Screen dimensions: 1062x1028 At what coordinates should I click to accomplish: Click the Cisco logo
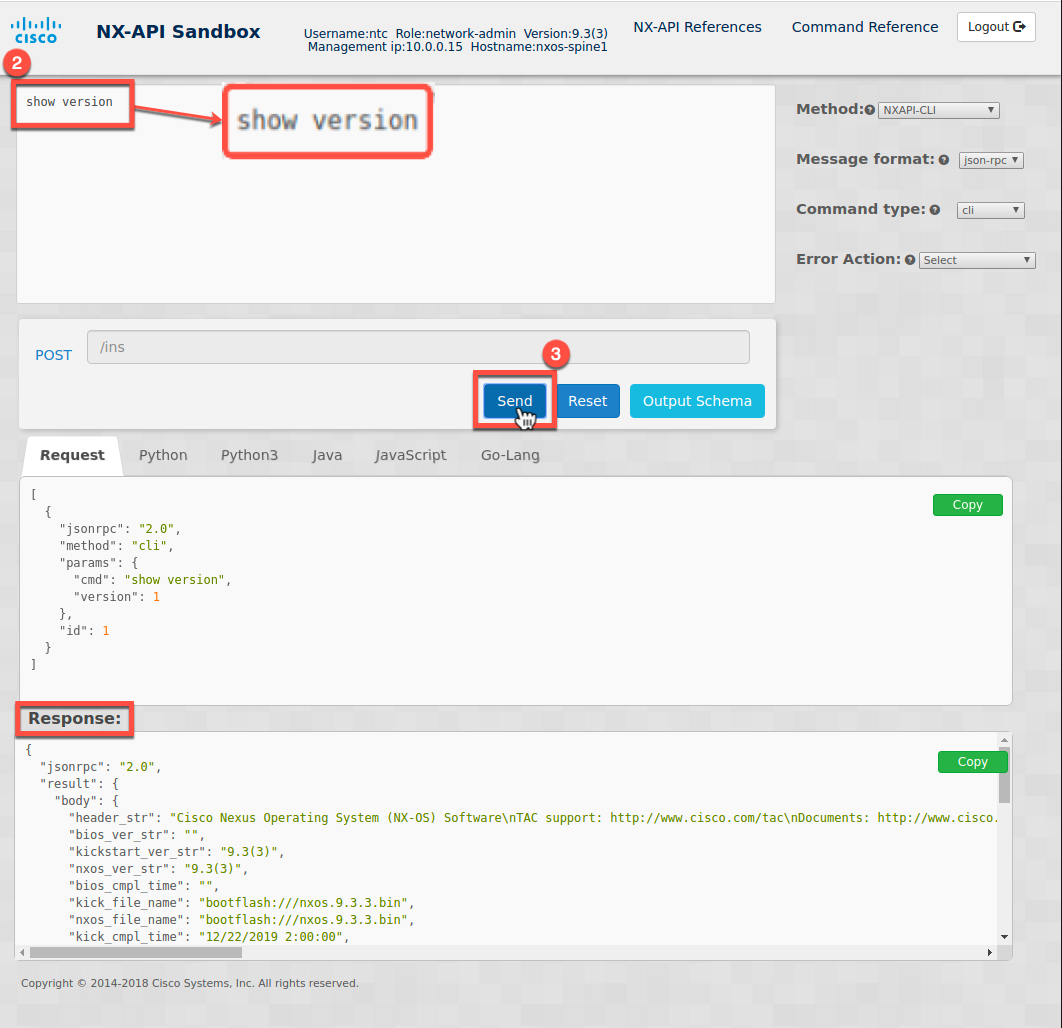[35, 30]
